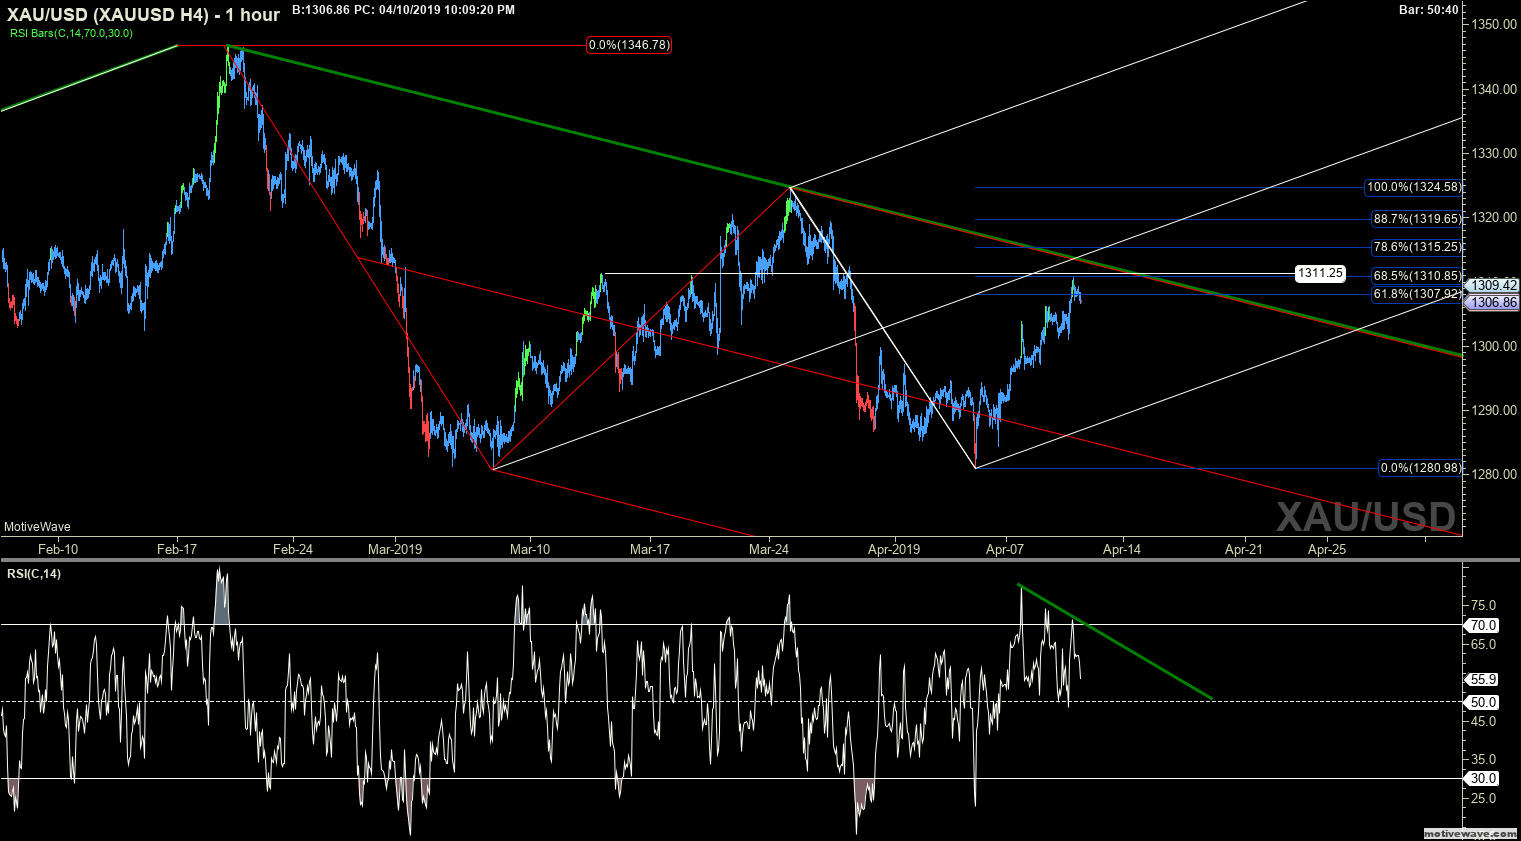Click the MotiveWave label on chart
The image size is (1521, 841).
tap(37, 527)
